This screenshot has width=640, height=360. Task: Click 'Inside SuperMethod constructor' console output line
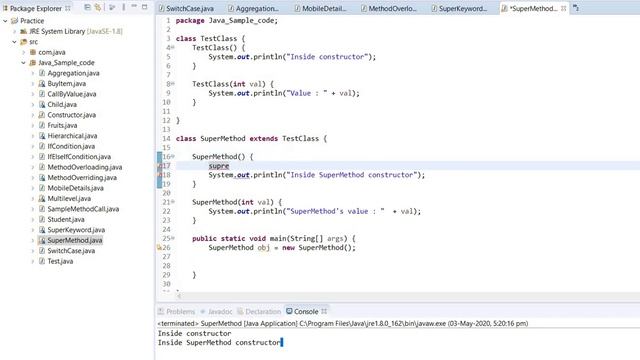click(219, 342)
